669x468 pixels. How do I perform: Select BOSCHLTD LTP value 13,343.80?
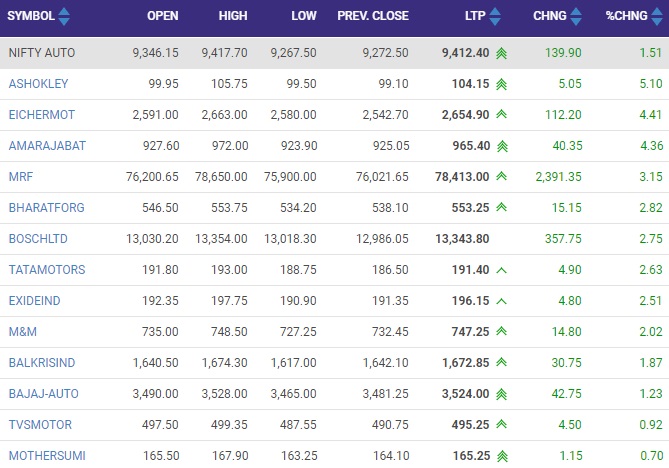point(462,239)
